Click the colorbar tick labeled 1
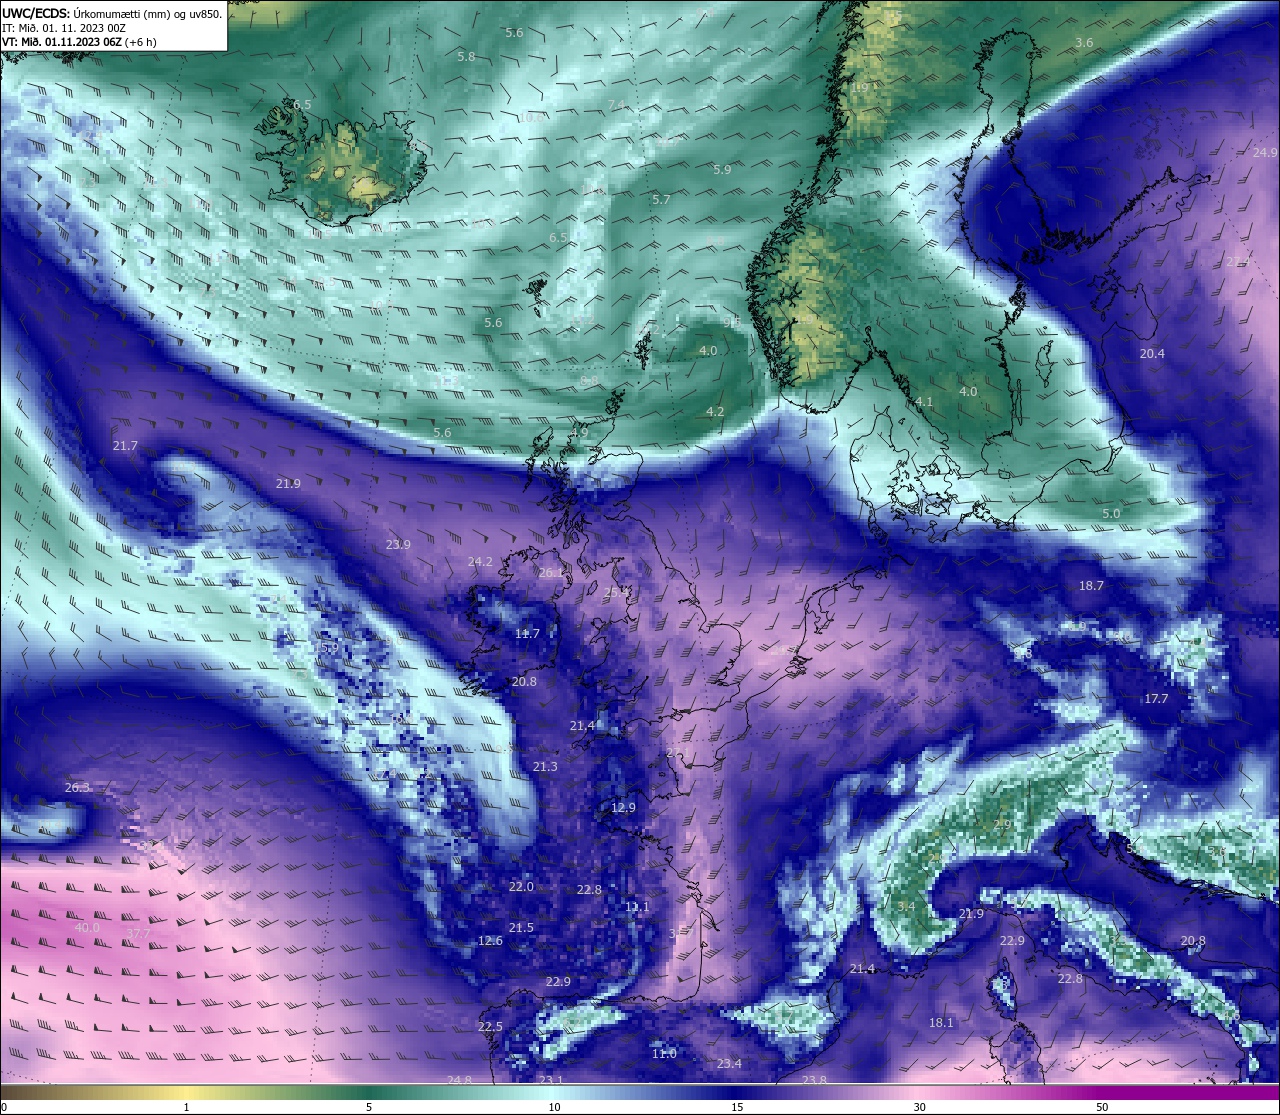Image resolution: width=1280 pixels, height=1115 pixels. 186,1107
